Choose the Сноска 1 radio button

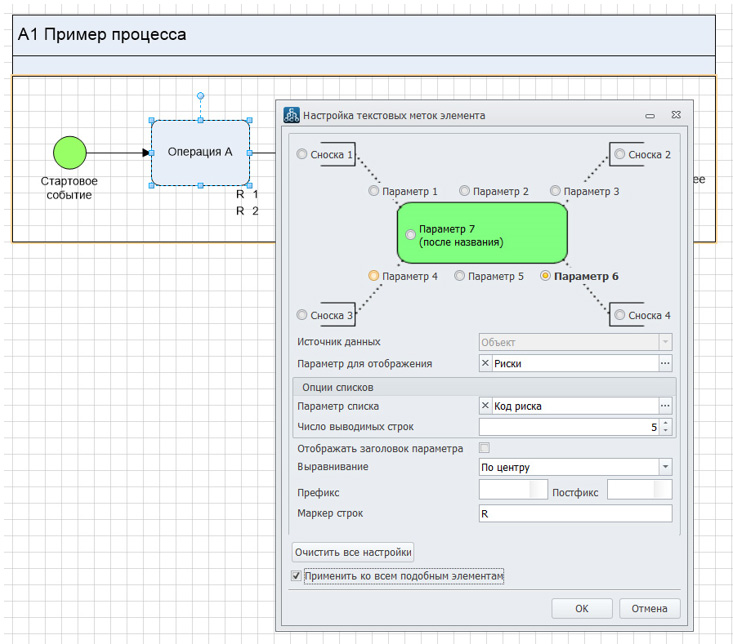point(302,155)
